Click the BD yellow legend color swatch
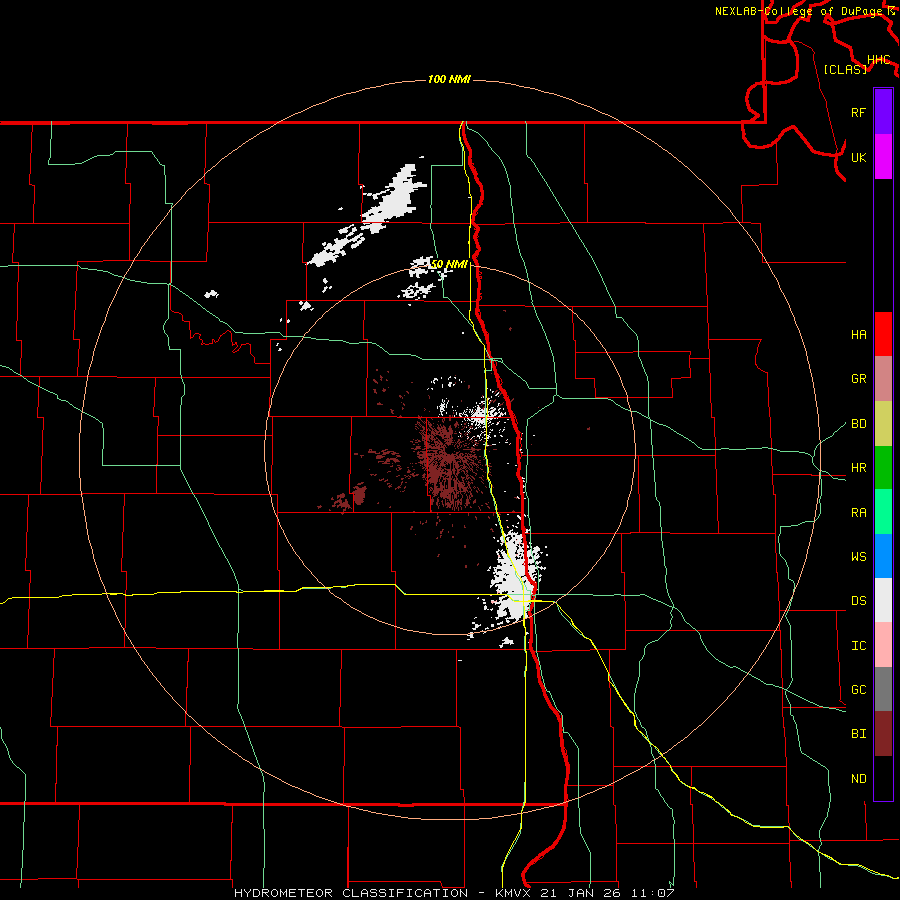 point(883,423)
